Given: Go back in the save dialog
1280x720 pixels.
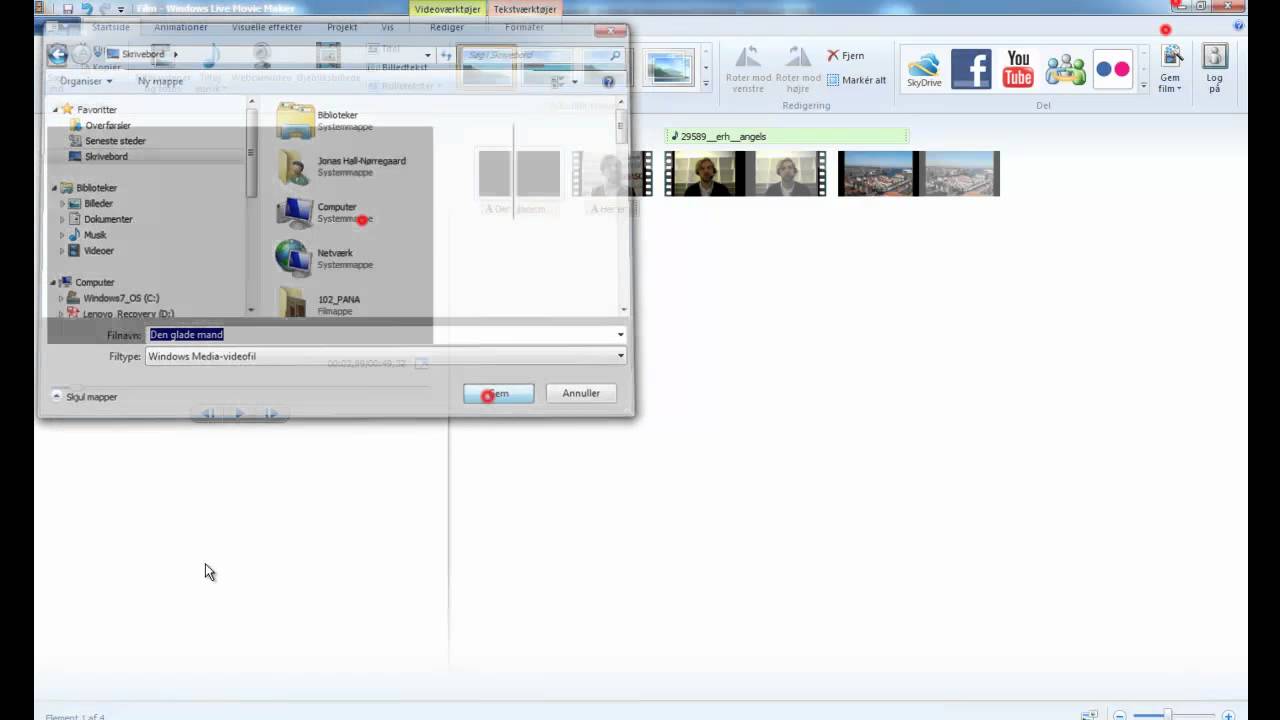Looking at the screenshot, I should click(x=57, y=54).
